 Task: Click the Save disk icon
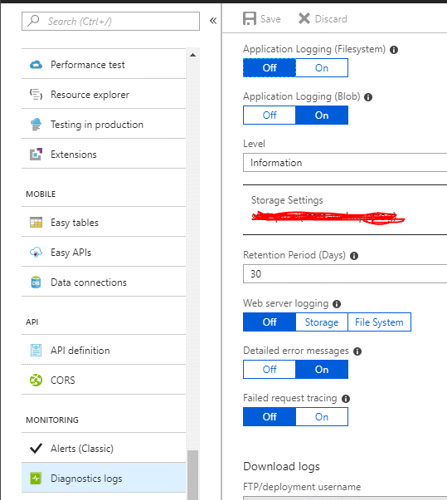click(249, 19)
